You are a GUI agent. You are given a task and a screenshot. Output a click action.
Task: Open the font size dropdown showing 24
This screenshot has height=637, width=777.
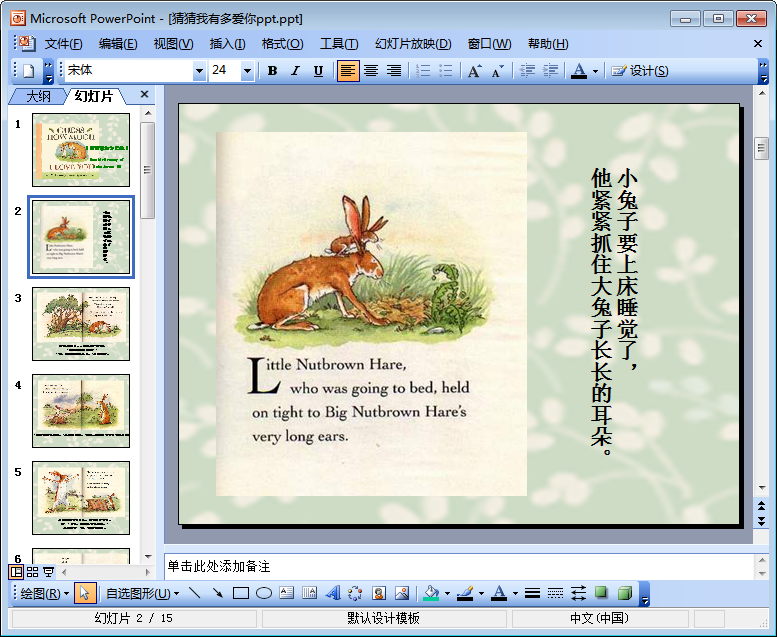coord(247,71)
